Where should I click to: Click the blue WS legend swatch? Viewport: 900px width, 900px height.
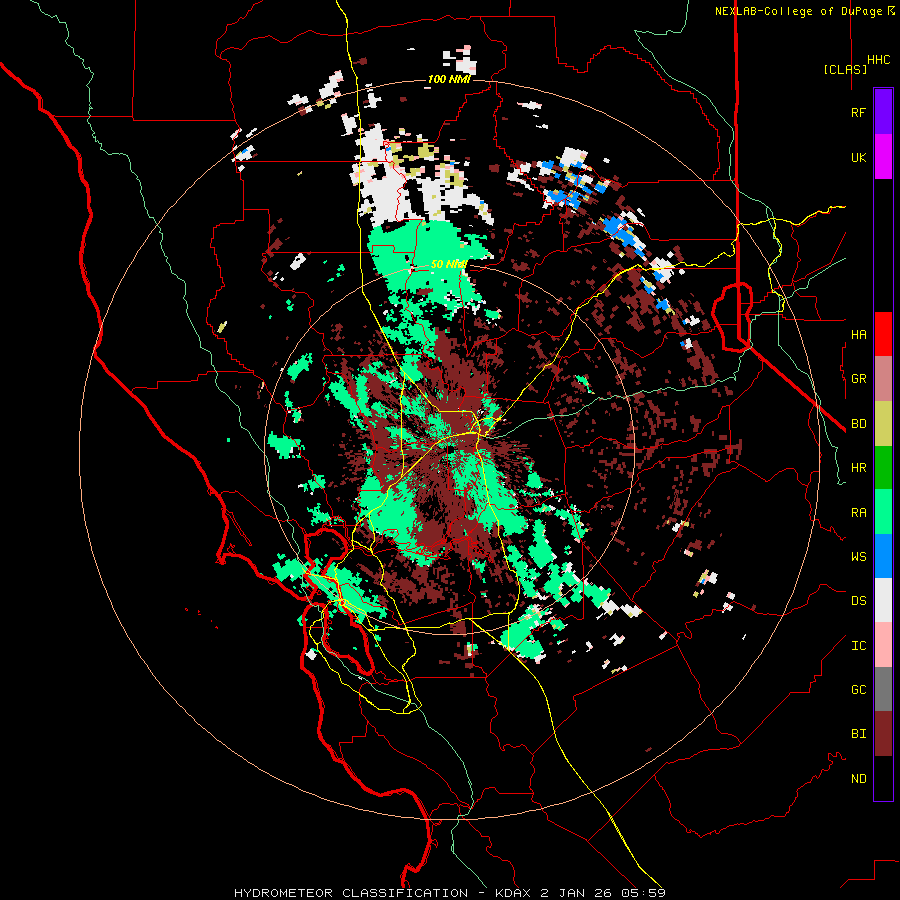883,556
